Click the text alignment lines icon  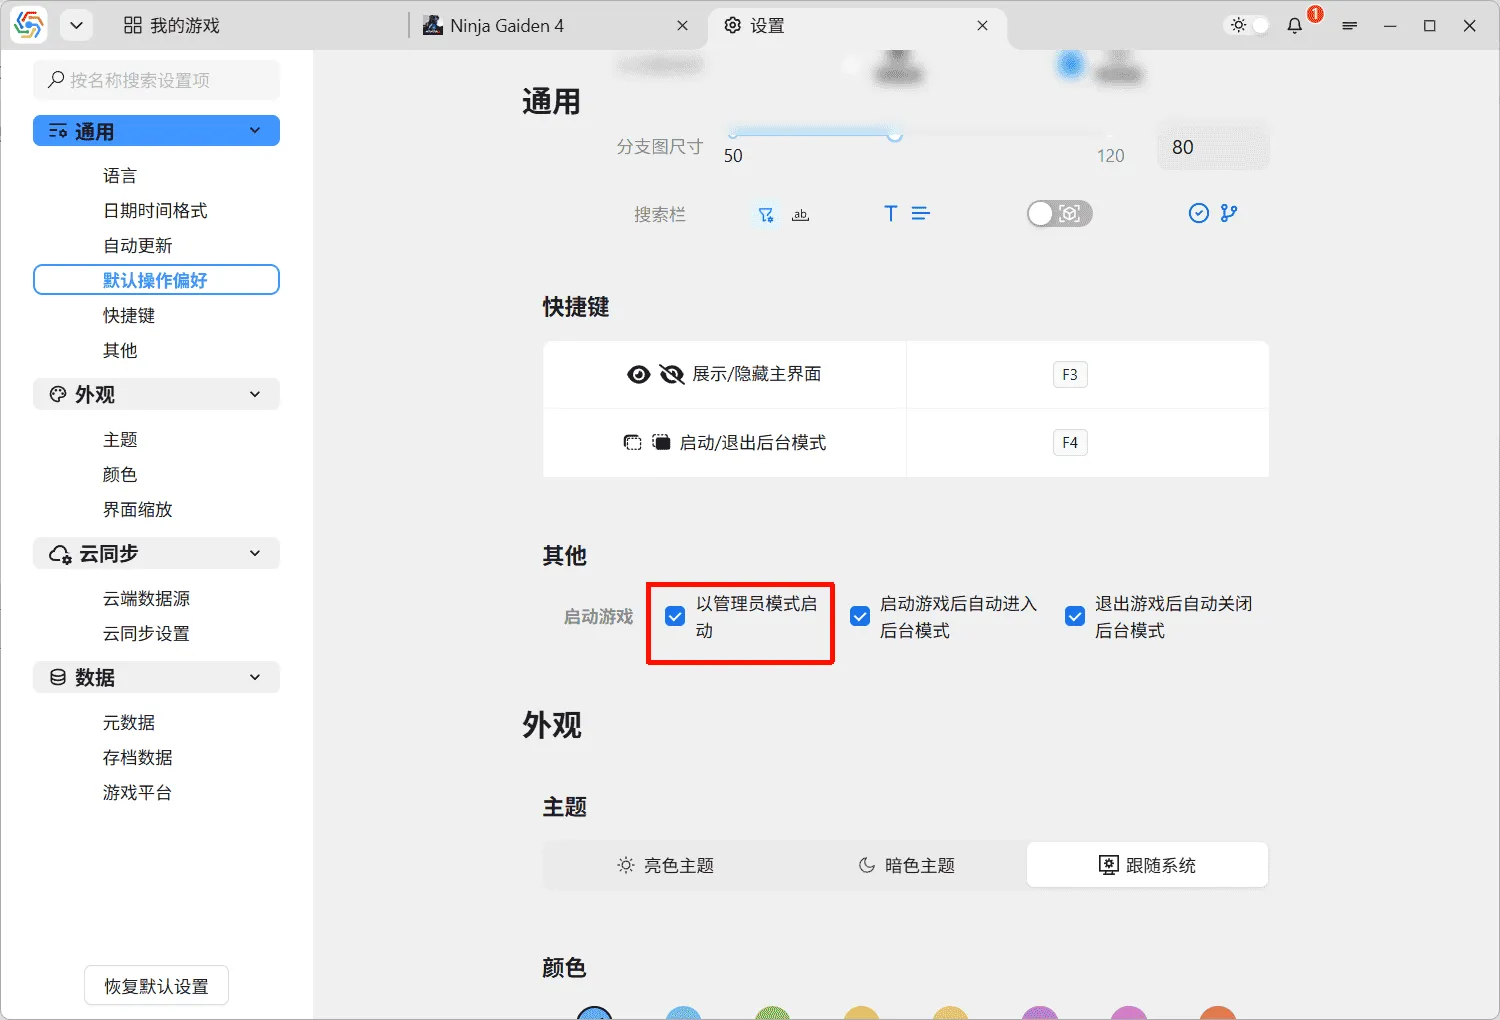coord(921,213)
